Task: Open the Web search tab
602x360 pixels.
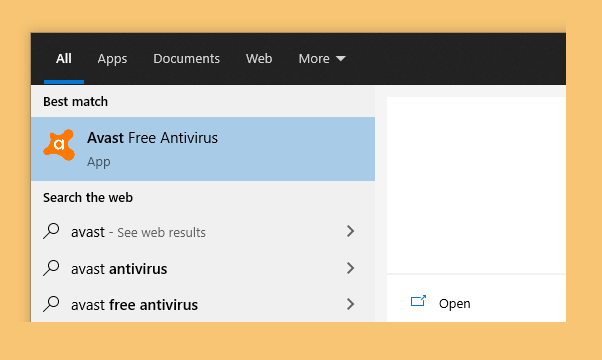Action: (259, 59)
